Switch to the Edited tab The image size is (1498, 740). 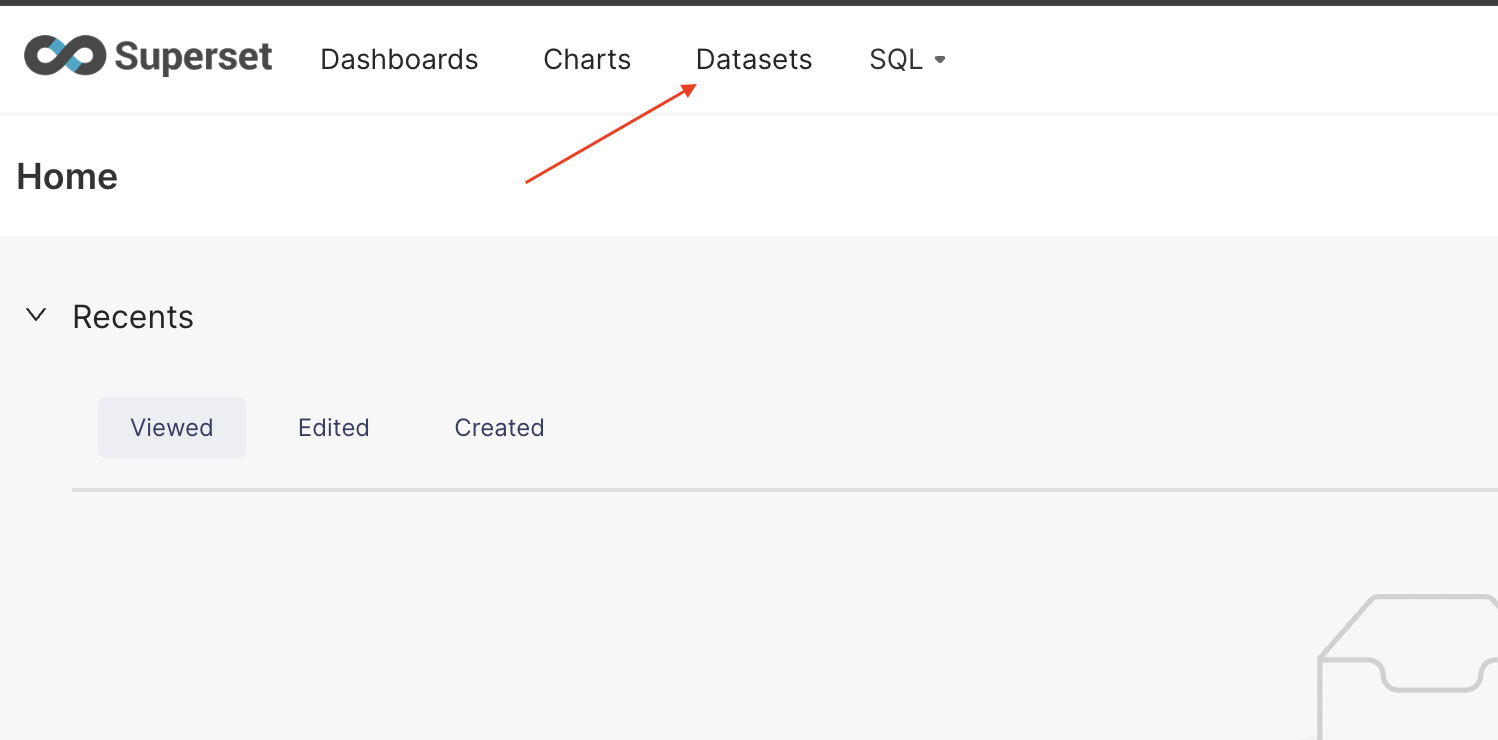334,428
